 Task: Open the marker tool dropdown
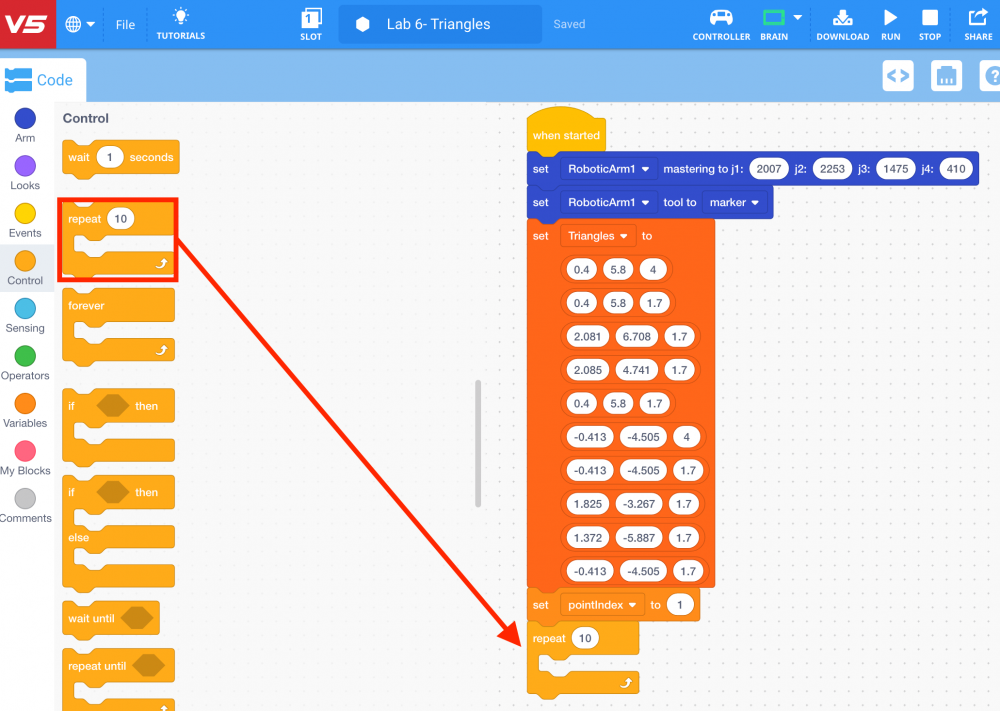coord(734,202)
